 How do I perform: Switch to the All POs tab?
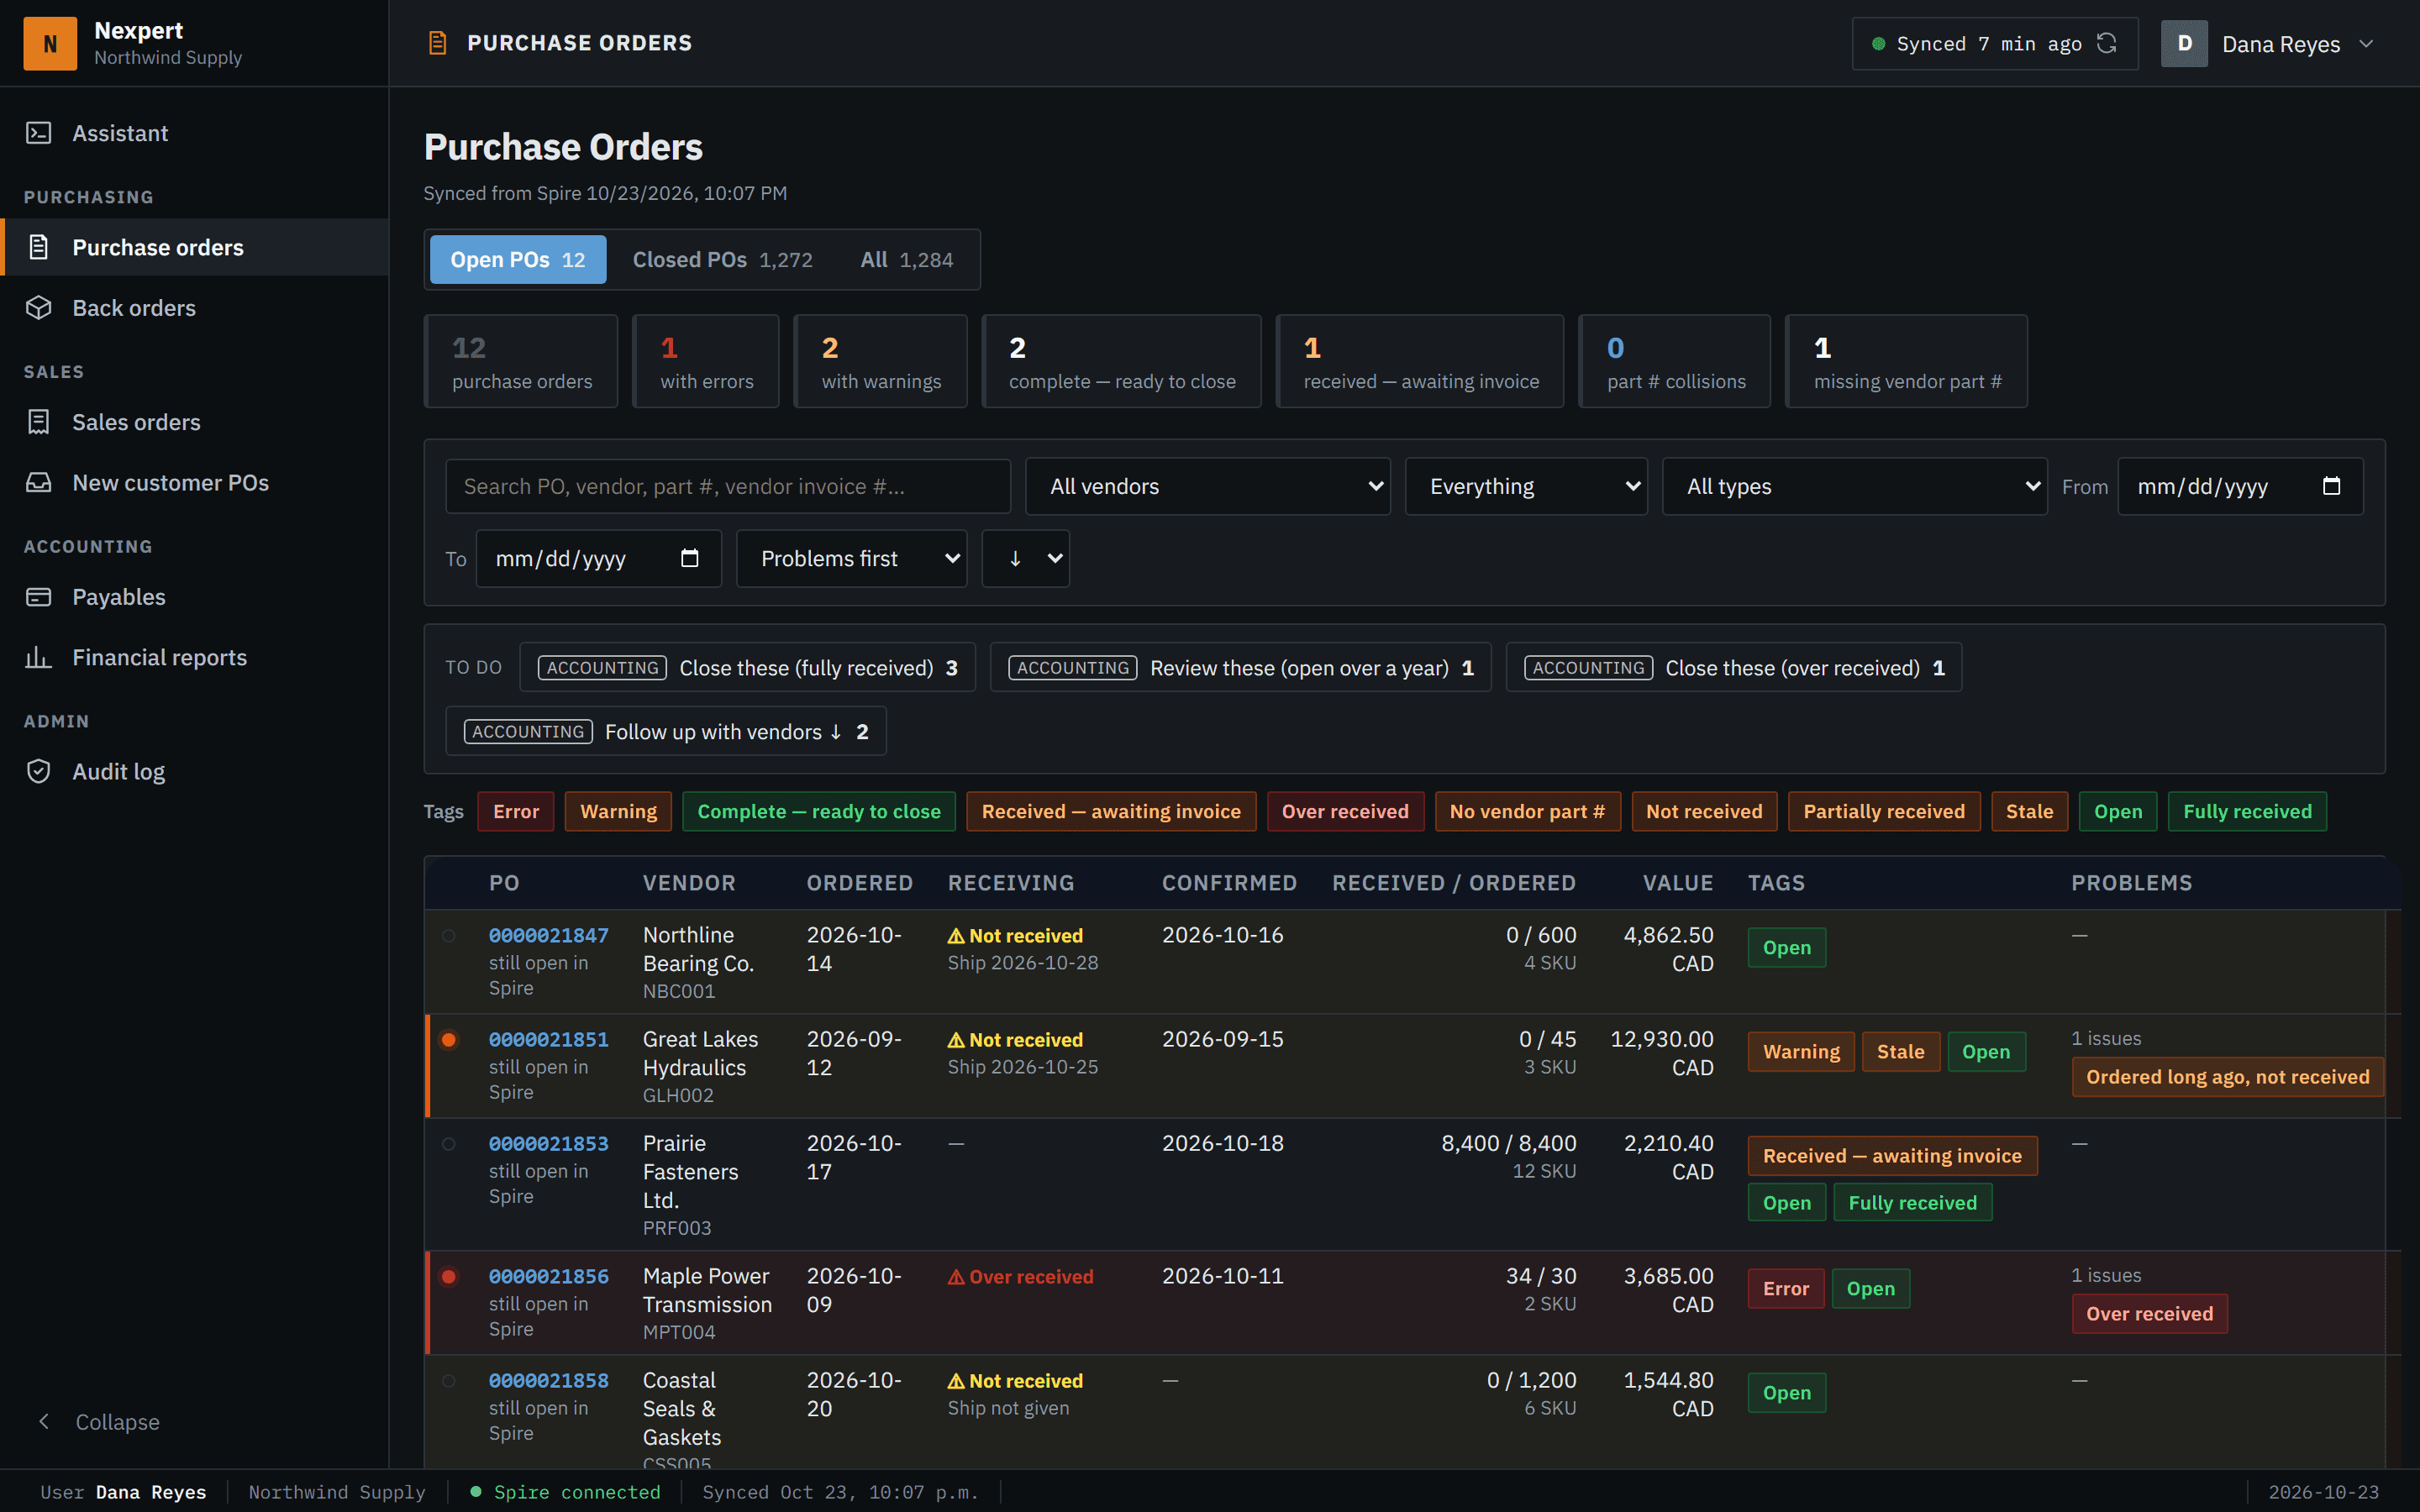(x=907, y=259)
